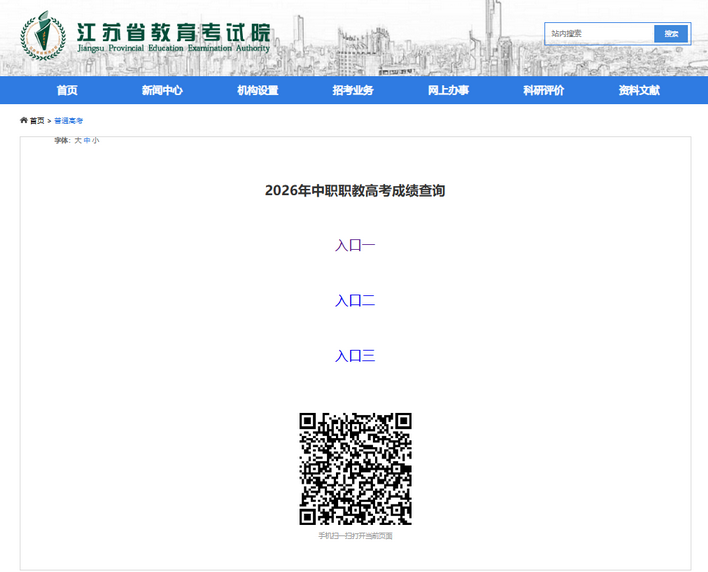Click the 普通高考 breadcrumb link
Screen dimensions: 708x572
pos(69,121)
